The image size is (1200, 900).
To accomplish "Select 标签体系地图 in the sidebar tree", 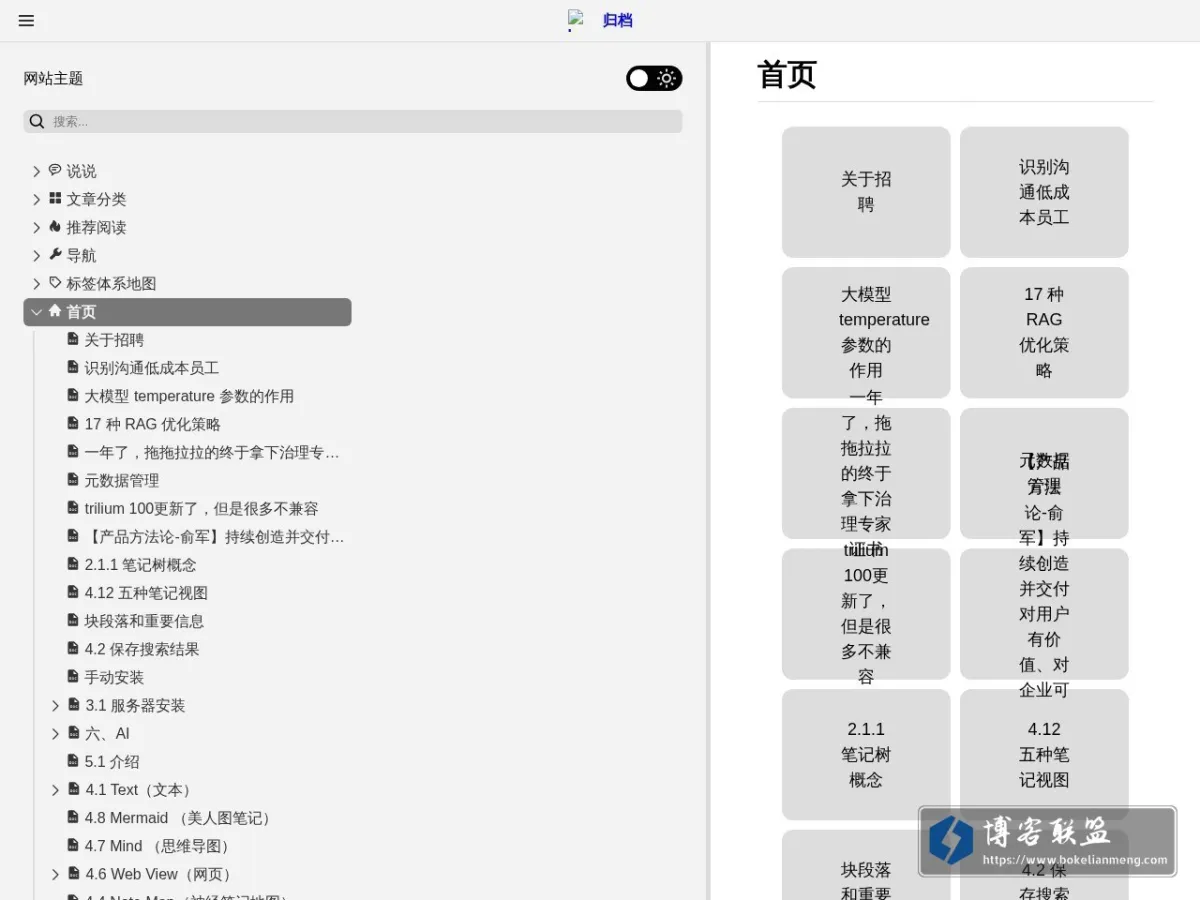I will point(111,283).
